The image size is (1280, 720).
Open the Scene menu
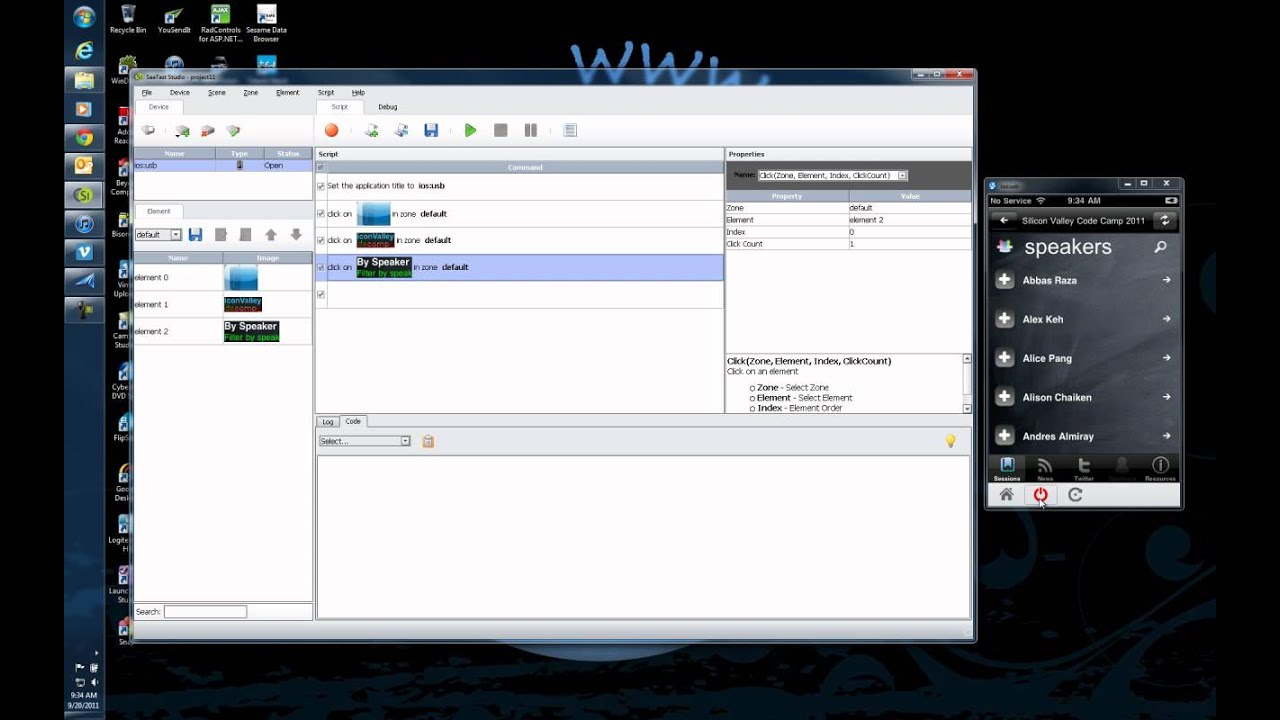tap(217, 92)
